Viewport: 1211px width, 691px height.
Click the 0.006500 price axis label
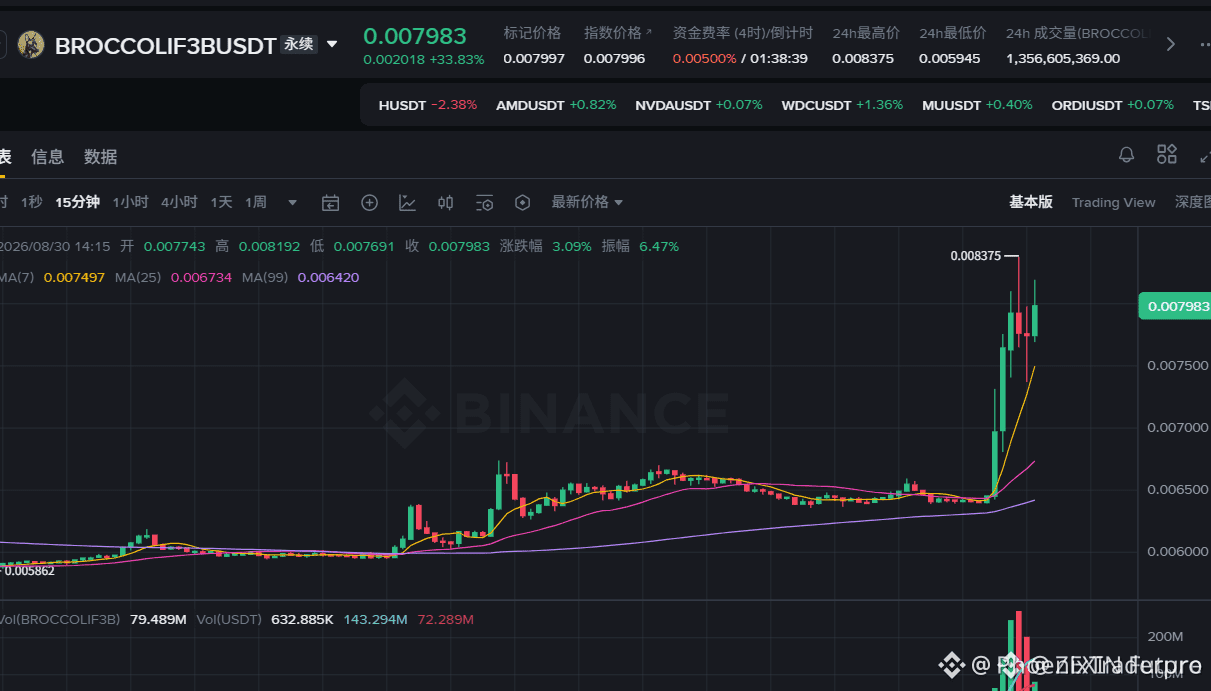(x=1178, y=490)
